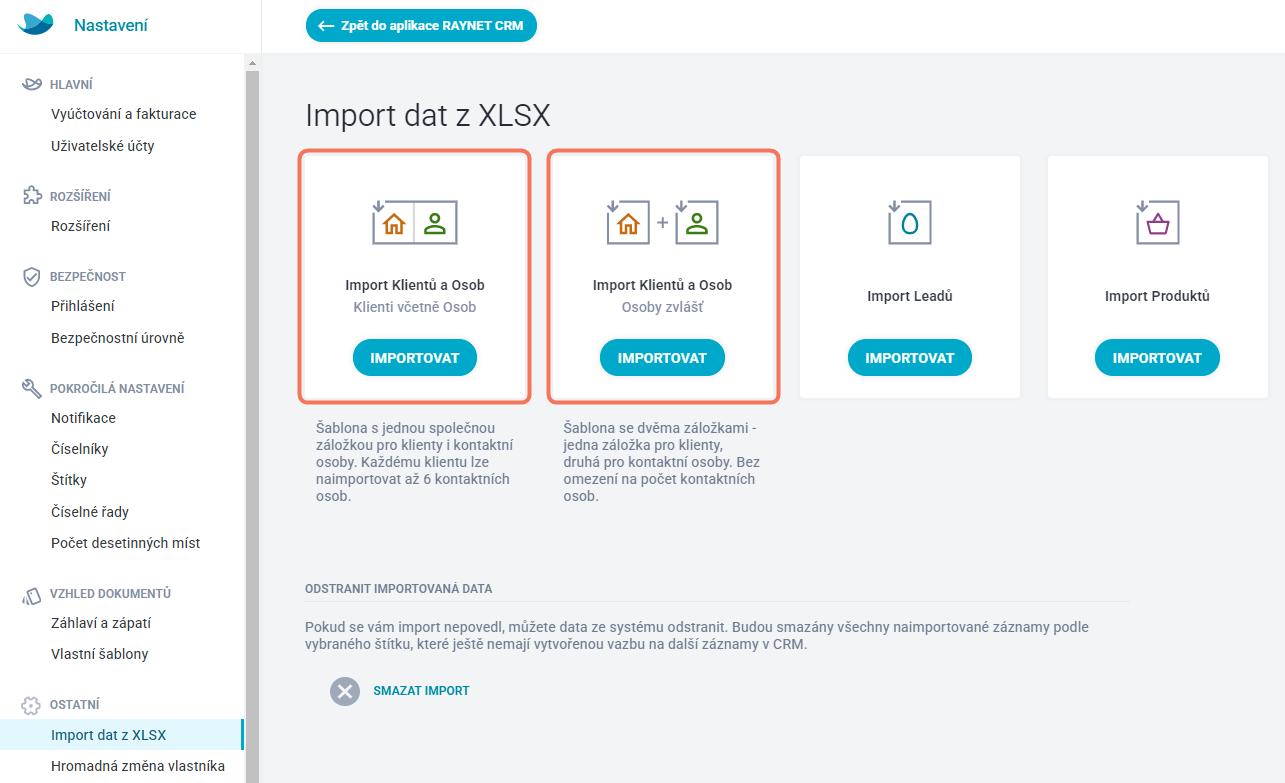Go back via Zpět do aplikace RAYNET CRM
The height and width of the screenshot is (783, 1285).
pyautogui.click(x=421, y=26)
